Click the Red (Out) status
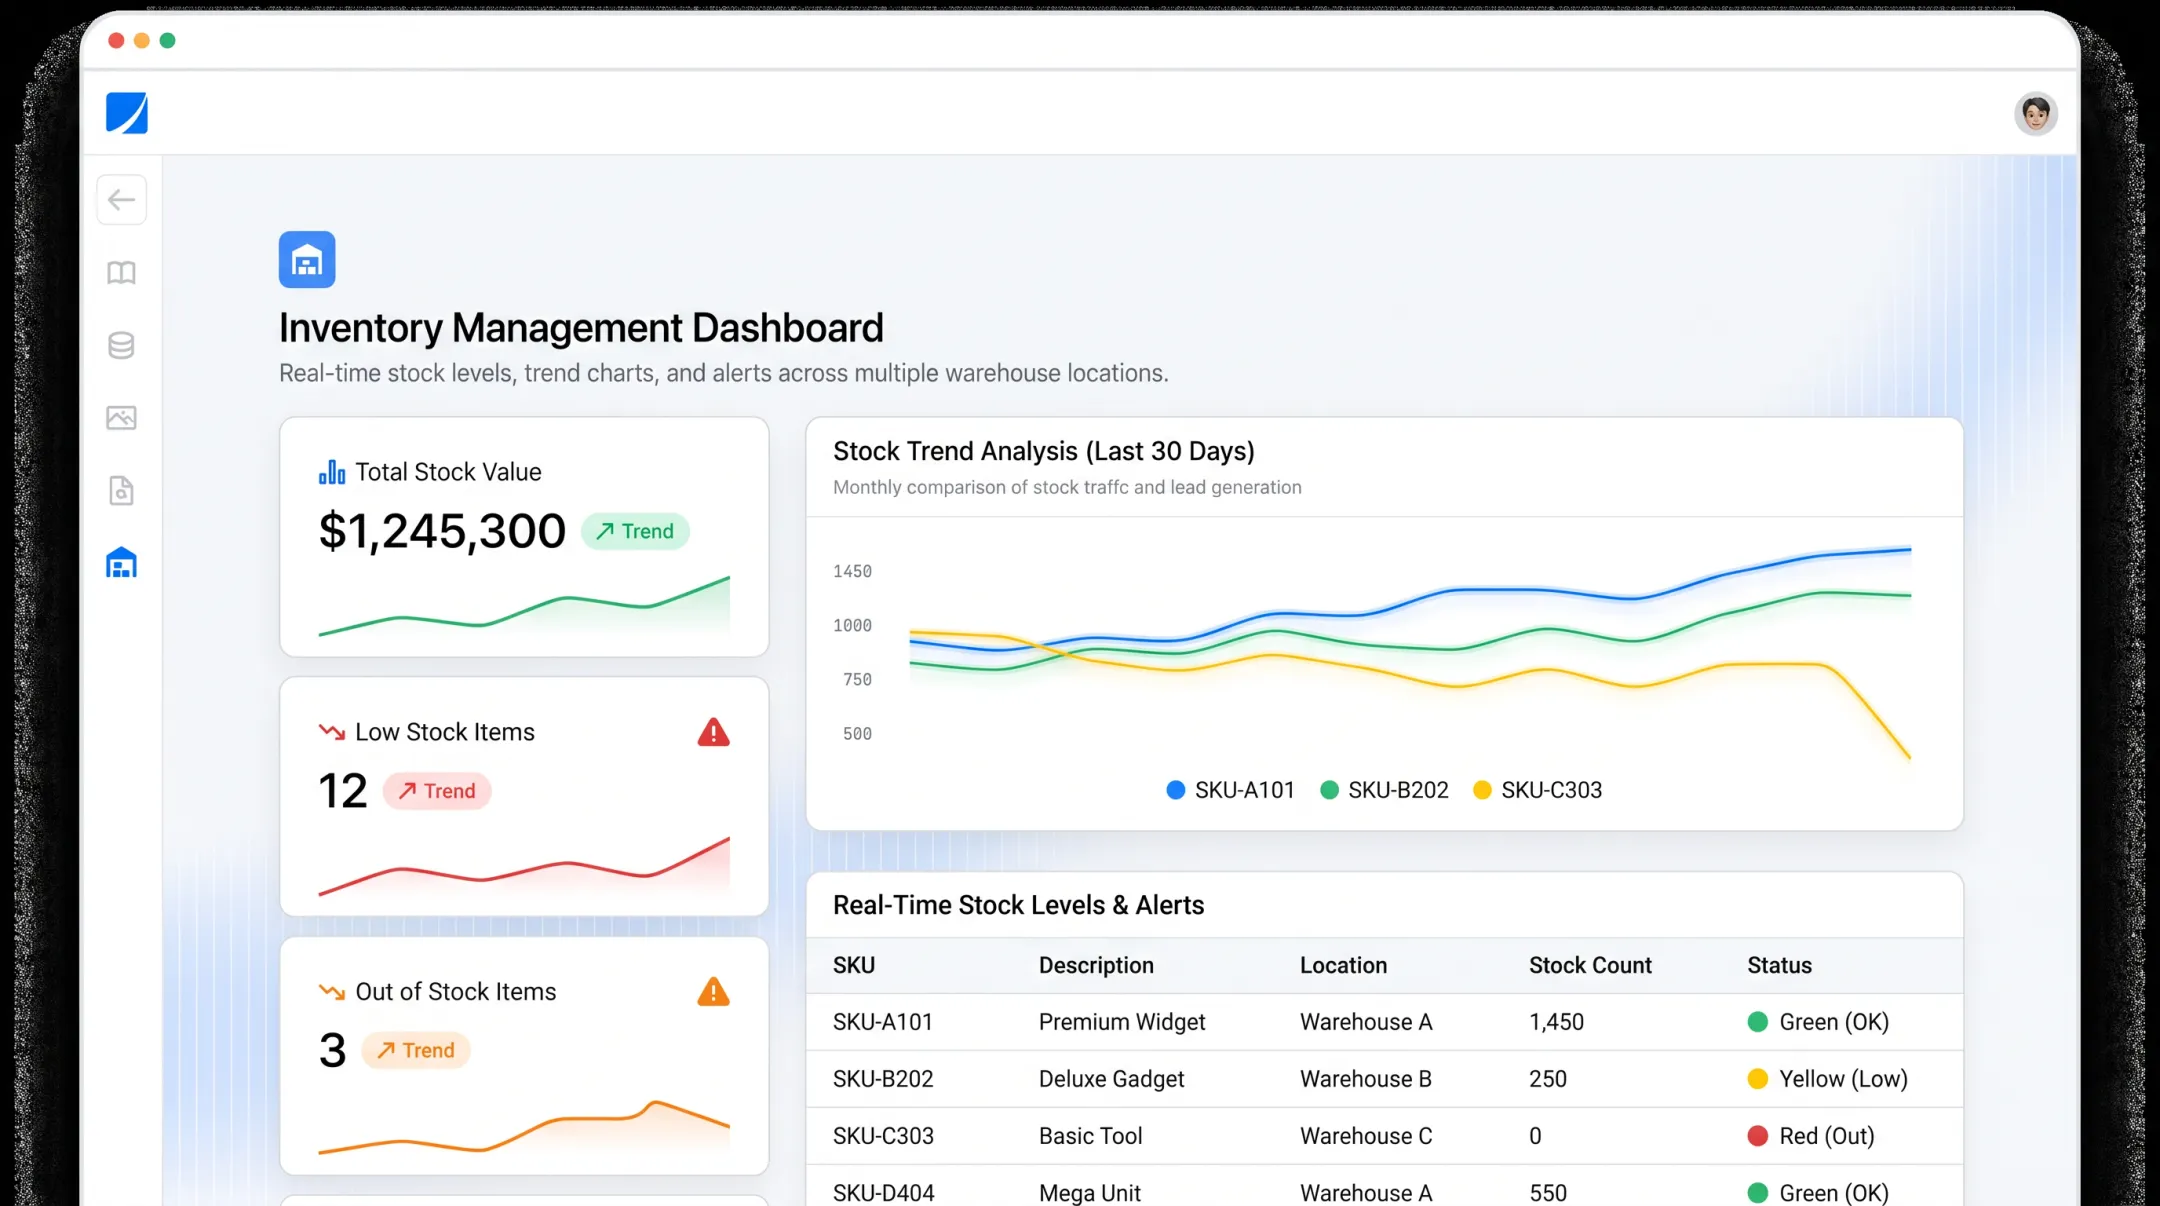The image size is (2160, 1206). (1811, 1136)
